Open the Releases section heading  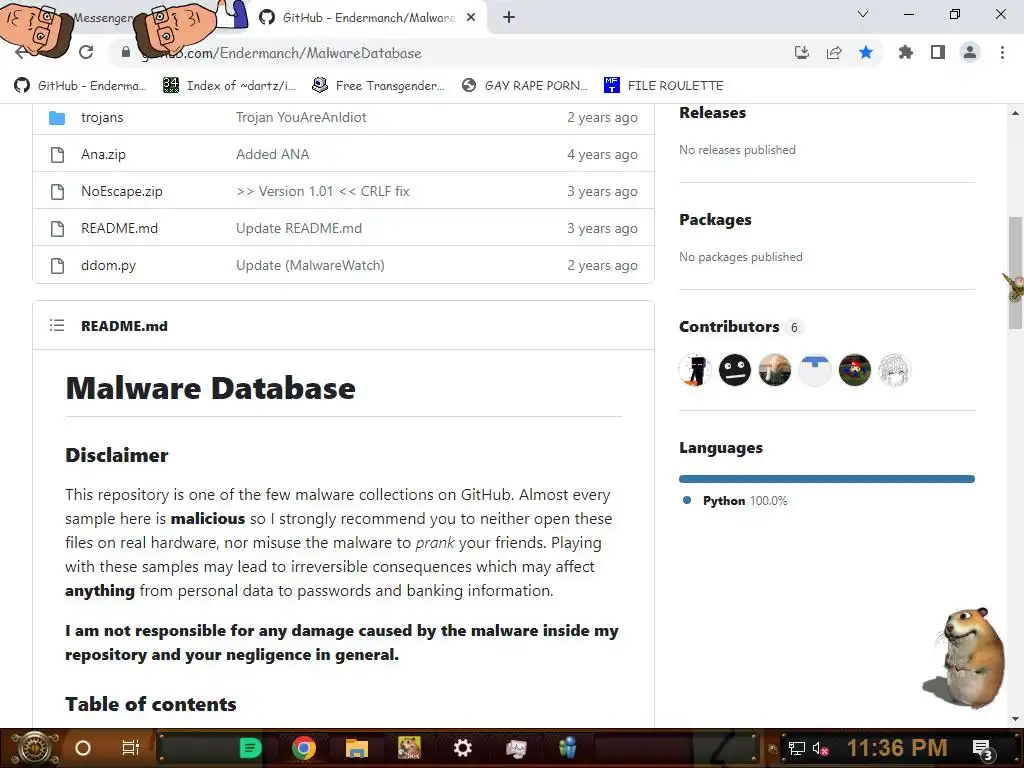pyautogui.click(x=712, y=113)
